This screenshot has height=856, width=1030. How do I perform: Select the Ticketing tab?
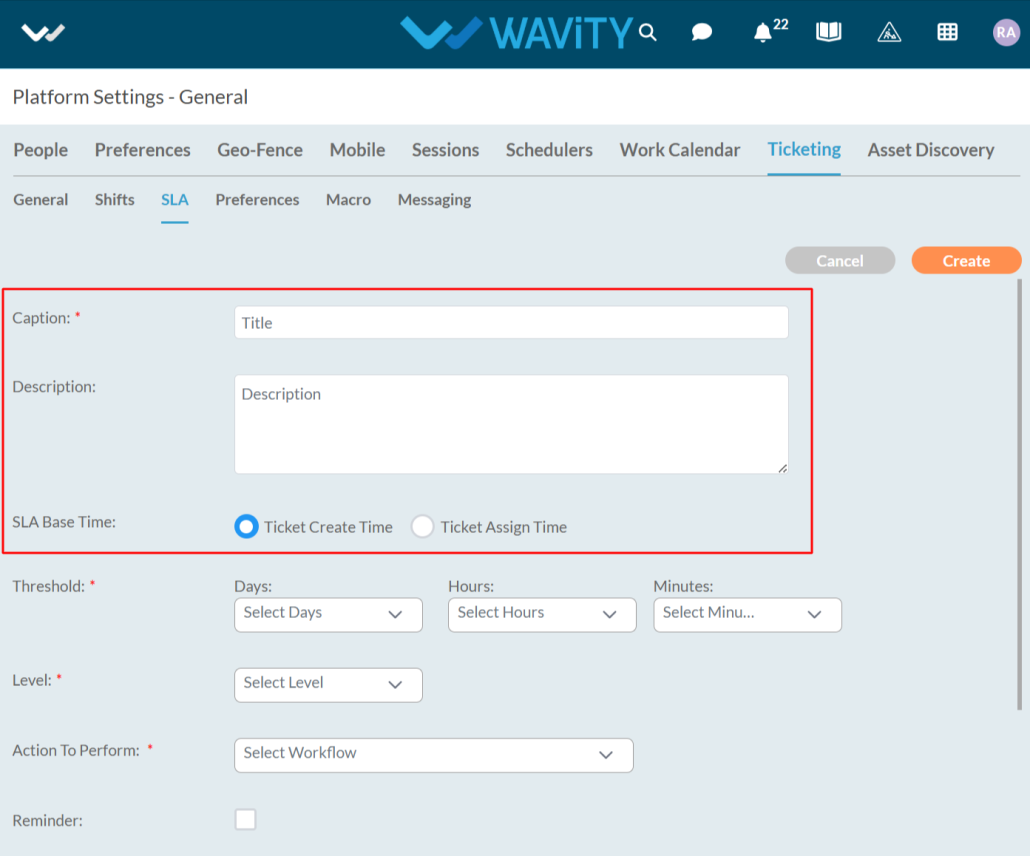pos(804,149)
